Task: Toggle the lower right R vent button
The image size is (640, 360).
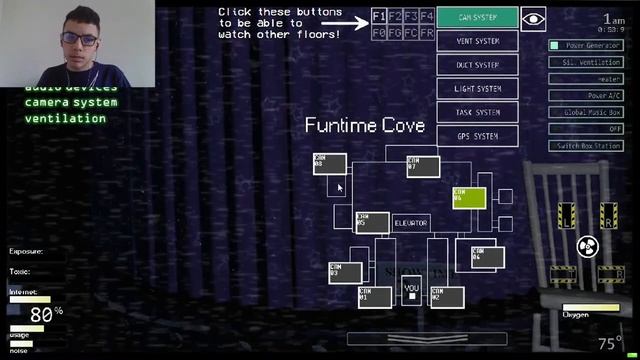Action: pyautogui.click(x=611, y=274)
